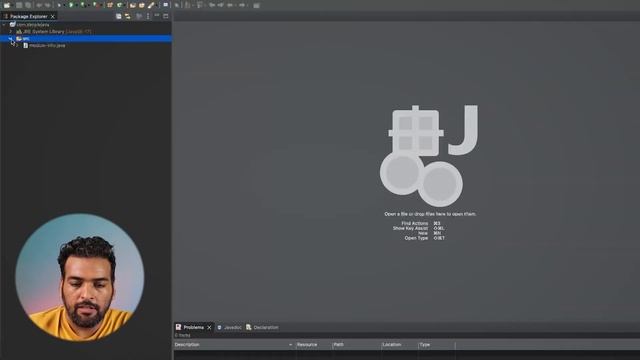Expand the JRE System Library node

(x=11, y=31)
